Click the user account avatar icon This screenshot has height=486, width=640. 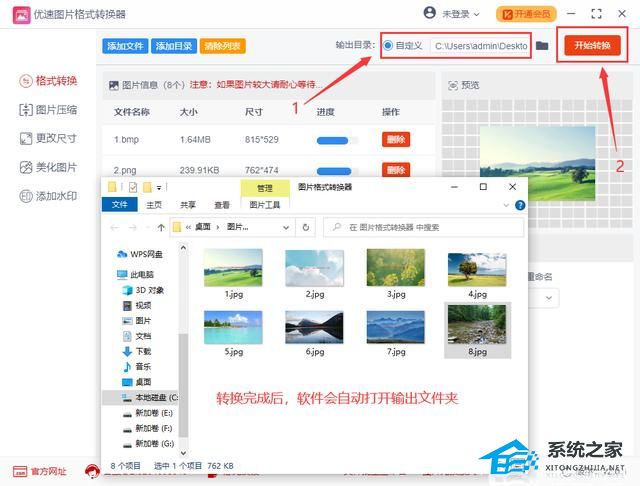tap(429, 13)
